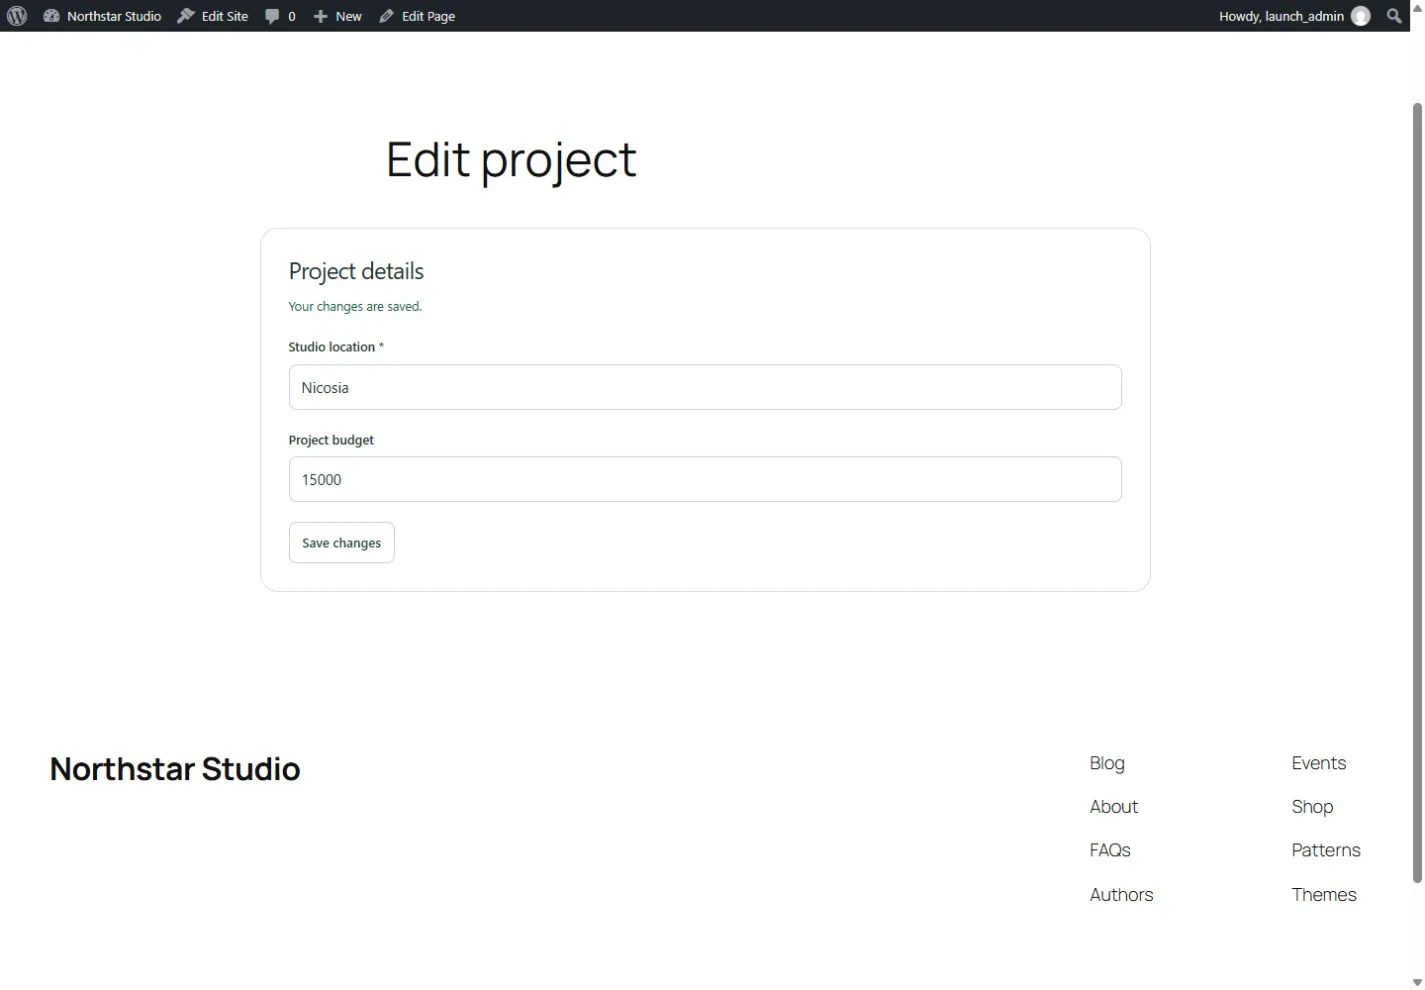Screen dimensions: 1425x990
Task: Click the plus icon for New
Action: coord(320,16)
